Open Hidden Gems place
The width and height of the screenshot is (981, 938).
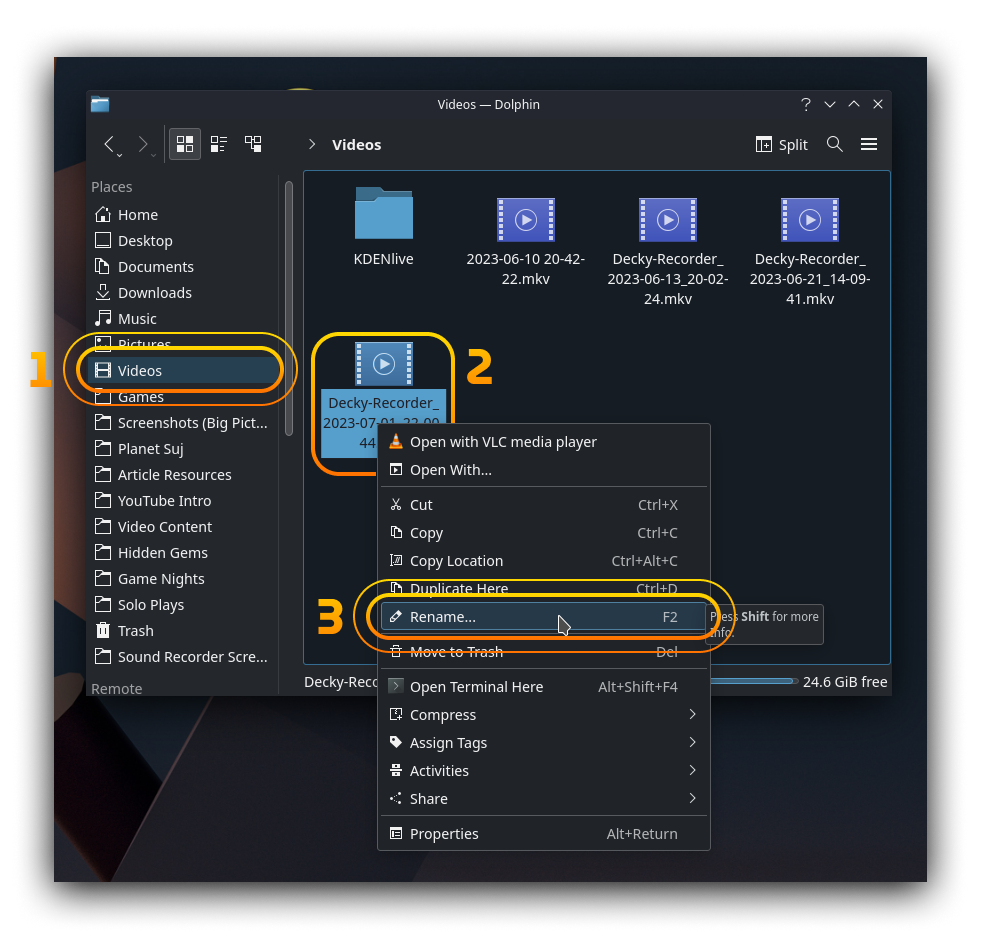185,553
